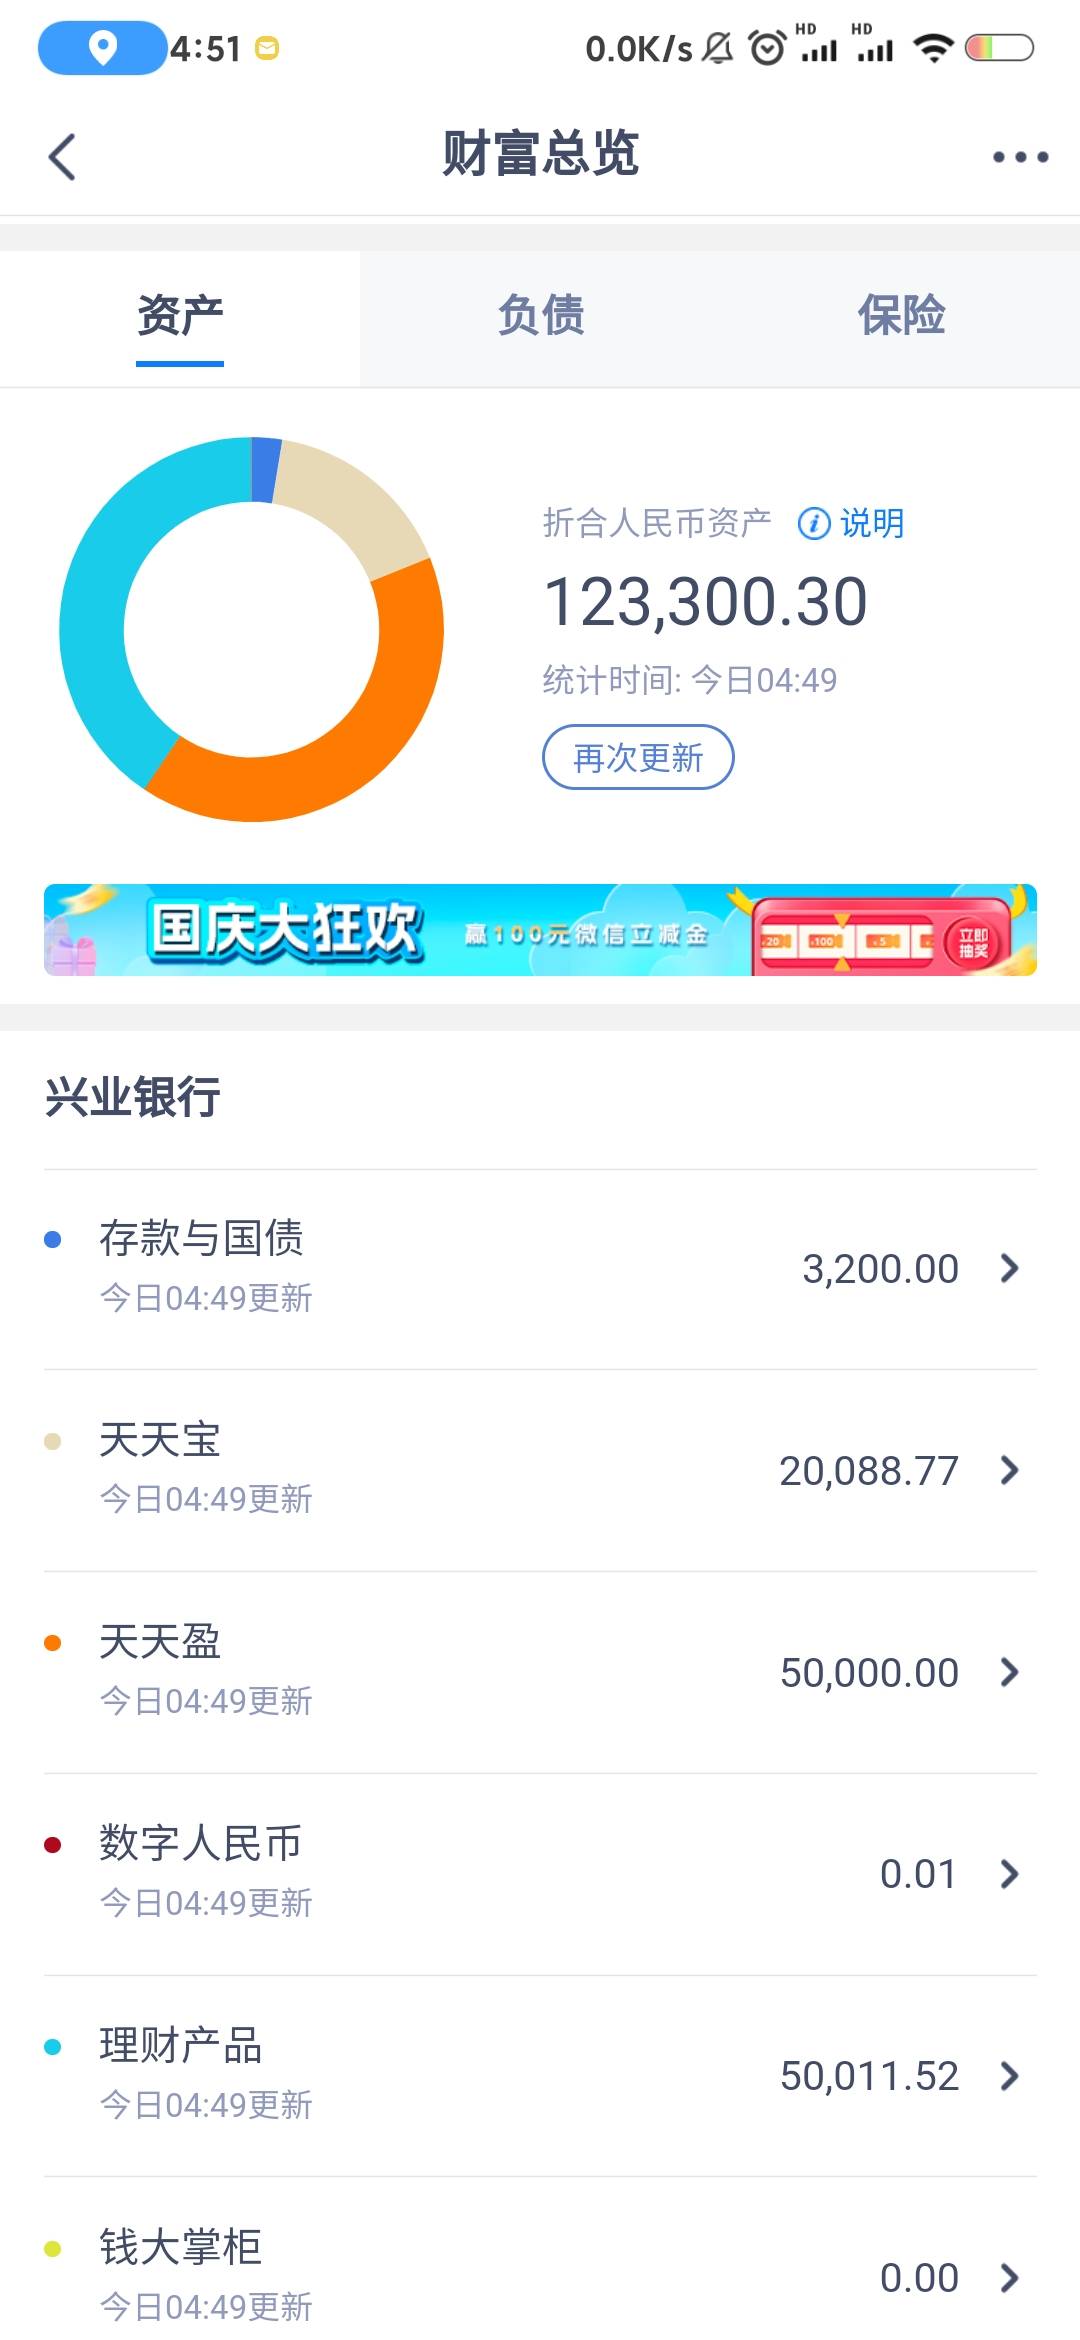Tap the muted bell status icon
This screenshot has height=2340, width=1080.
click(717, 47)
